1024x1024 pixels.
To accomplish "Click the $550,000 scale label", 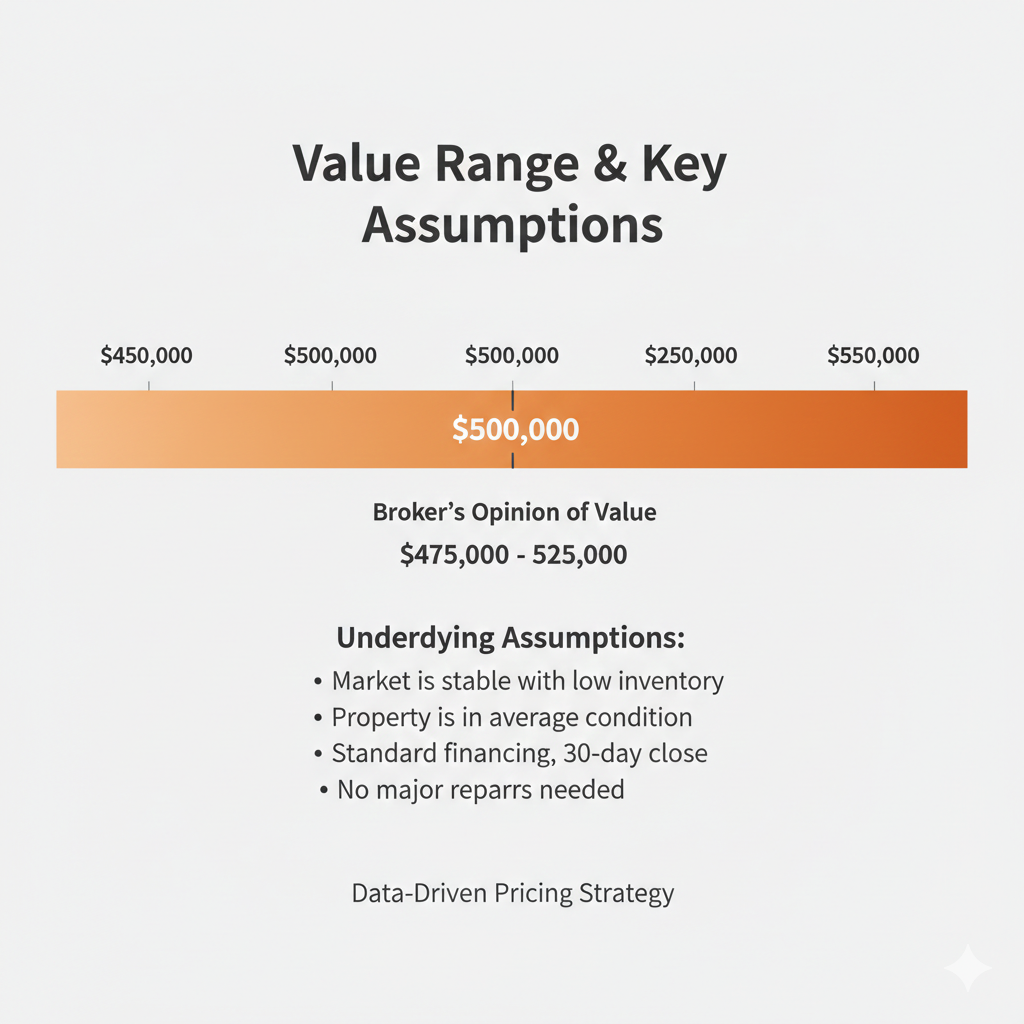I will point(873,355).
